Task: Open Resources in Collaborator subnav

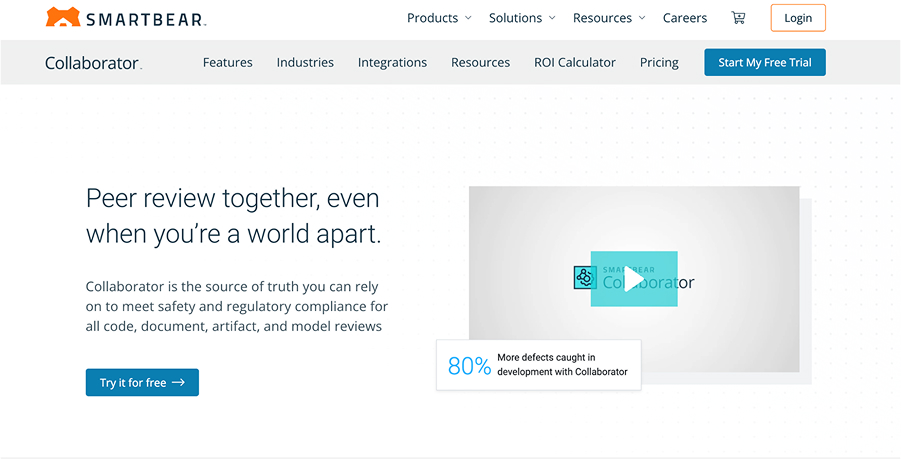Action: pyautogui.click(x=480, y=62)
